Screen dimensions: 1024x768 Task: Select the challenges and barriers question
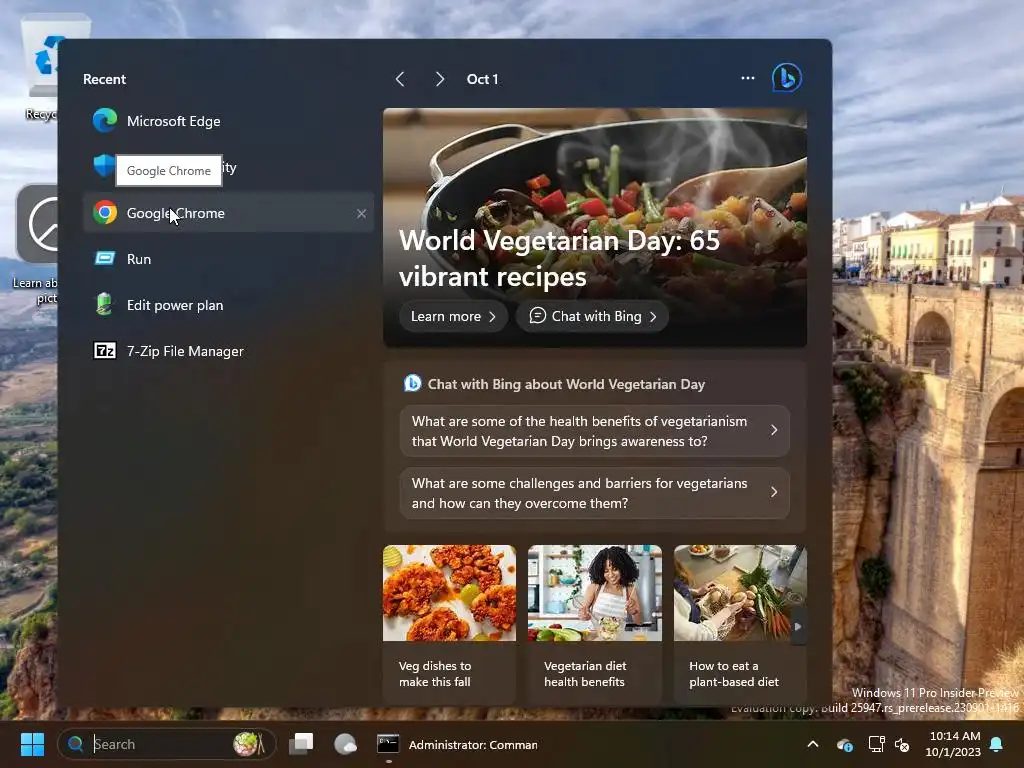(x=594, y=493)
